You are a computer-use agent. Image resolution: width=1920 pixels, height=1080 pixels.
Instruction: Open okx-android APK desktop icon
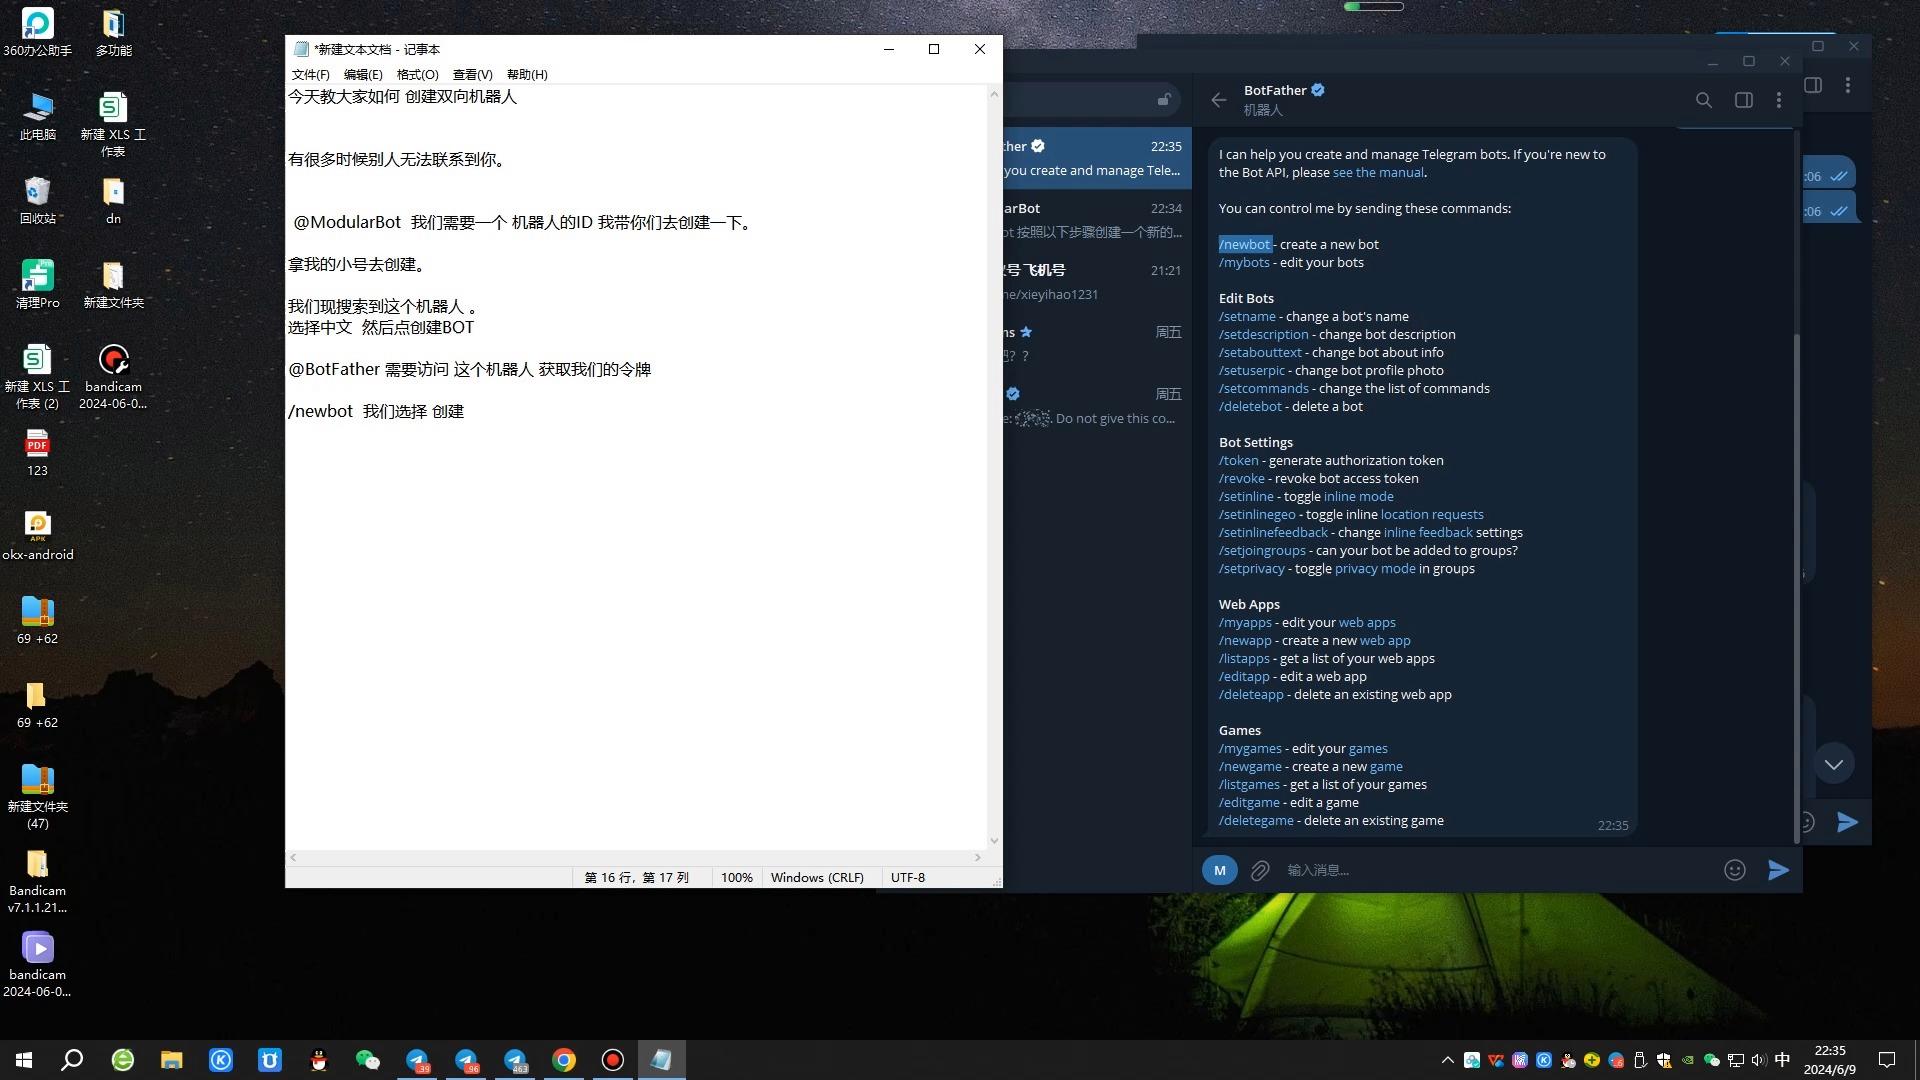pos(38,536)
